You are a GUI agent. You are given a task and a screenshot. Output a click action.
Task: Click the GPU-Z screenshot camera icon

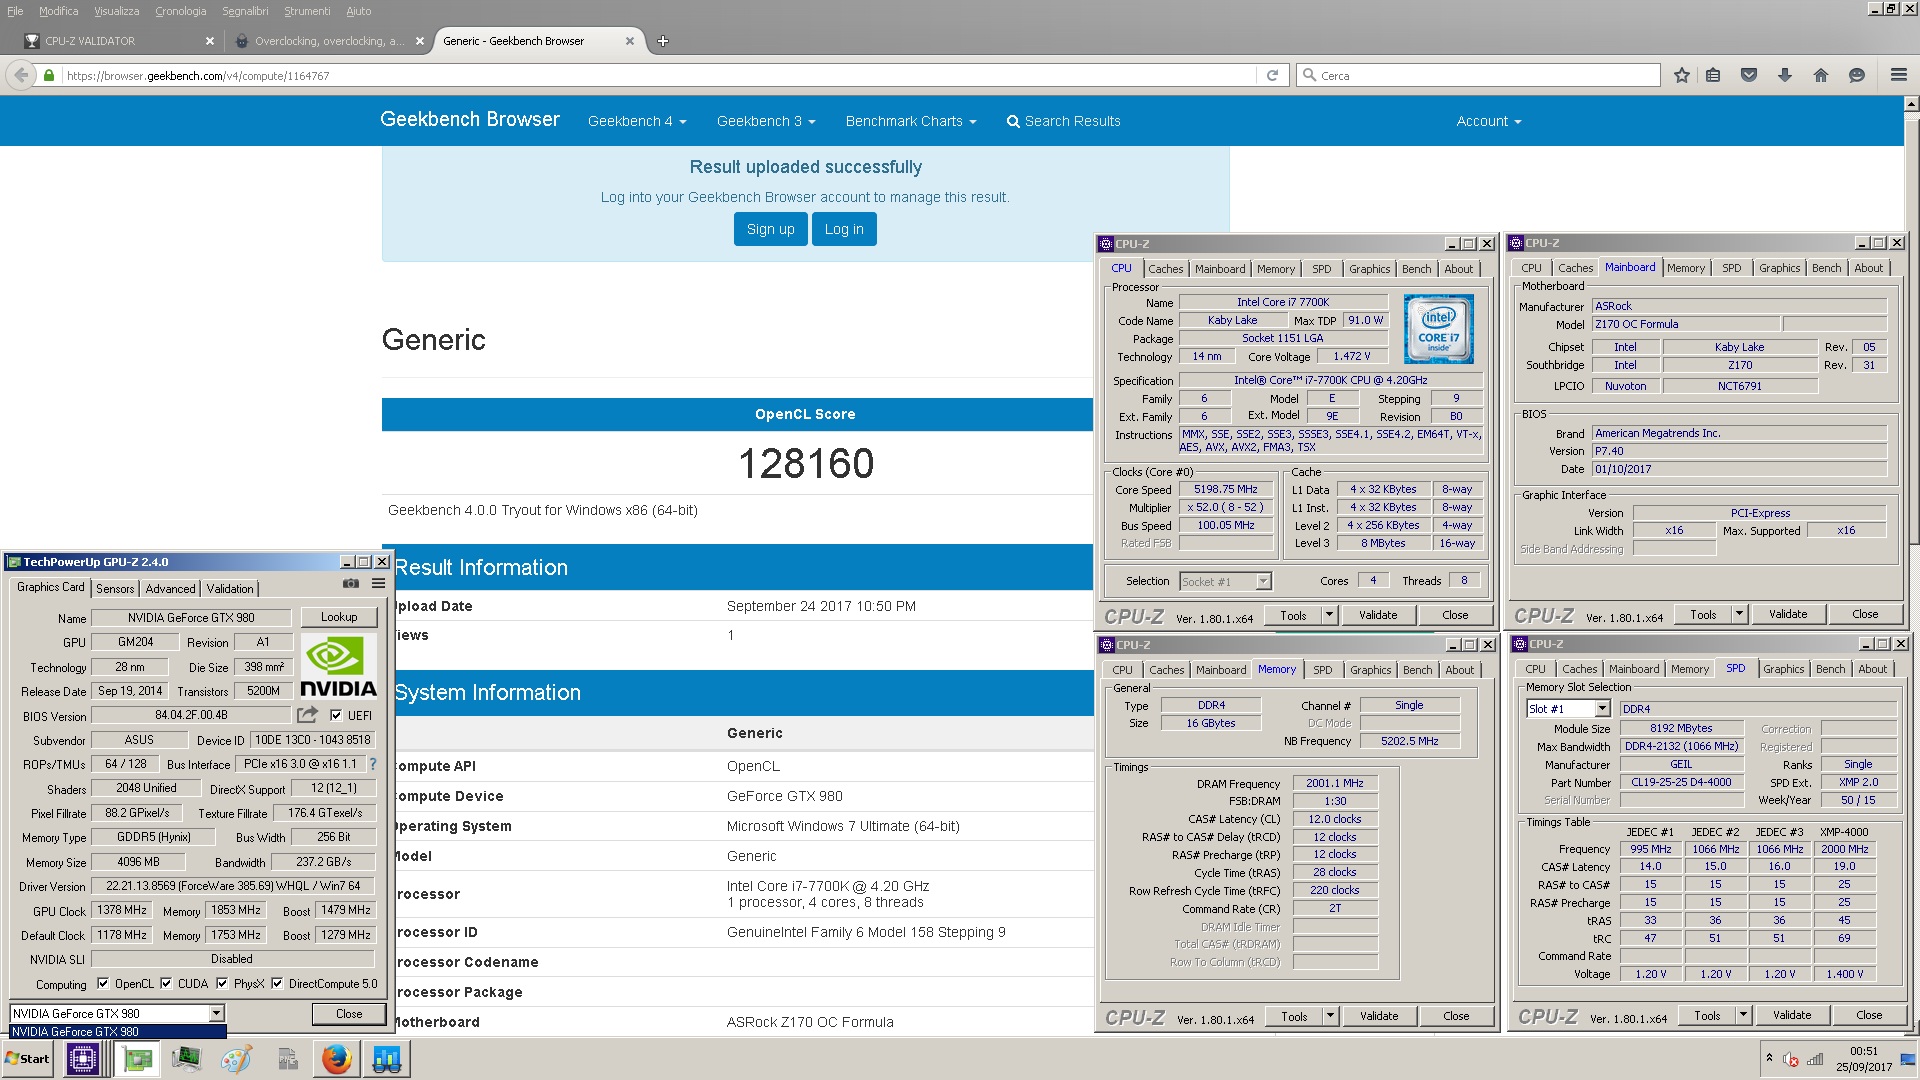(351, 584)
